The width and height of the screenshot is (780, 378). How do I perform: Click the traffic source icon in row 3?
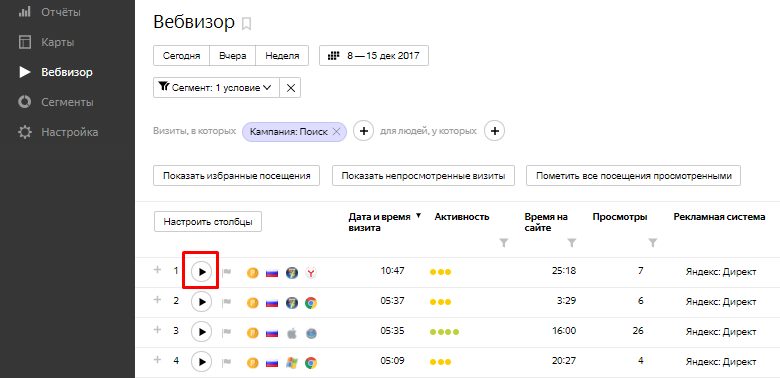pyautogui.click(x=253, y=333)
